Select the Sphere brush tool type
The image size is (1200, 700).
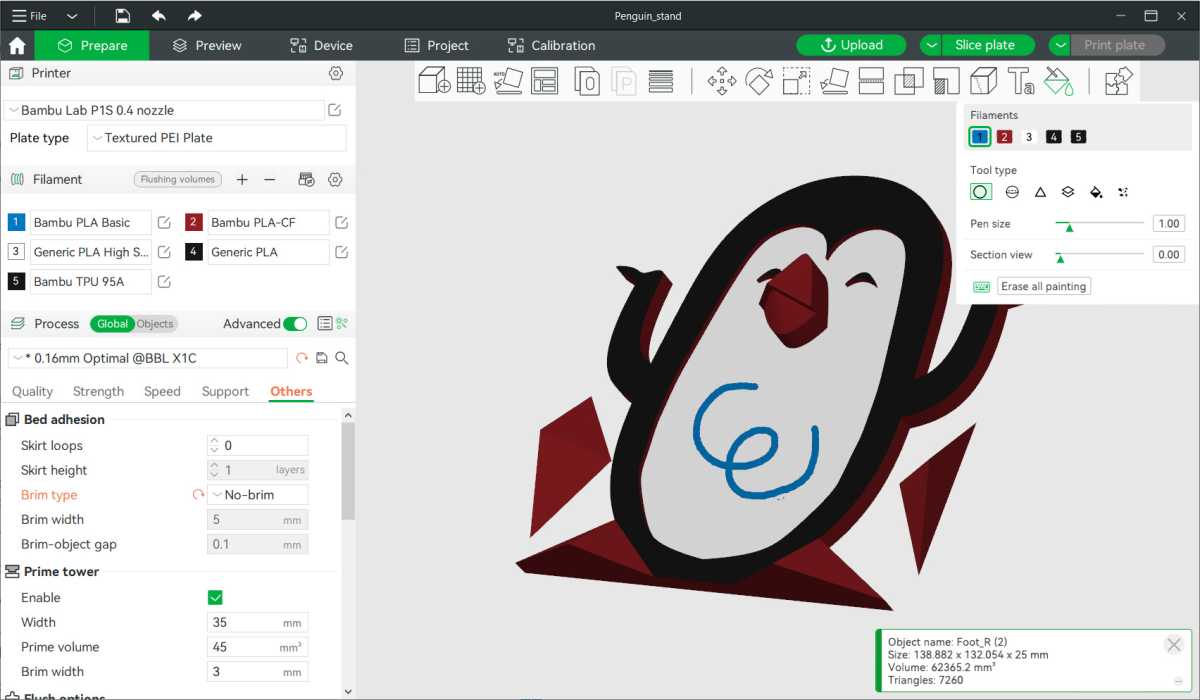(x=1012, y=192)
